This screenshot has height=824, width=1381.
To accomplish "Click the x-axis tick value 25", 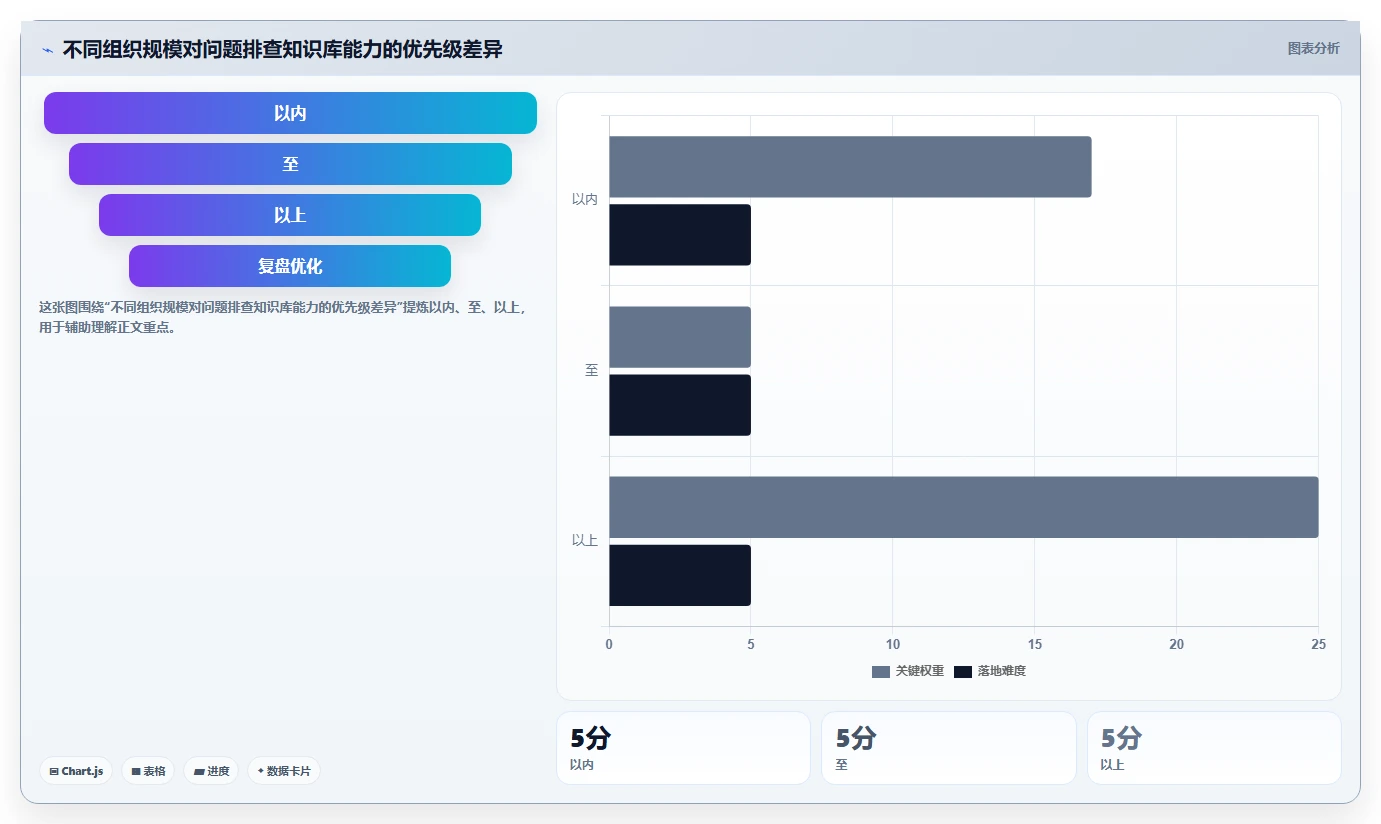I will pyautogui.click(x=1318, y=645).
